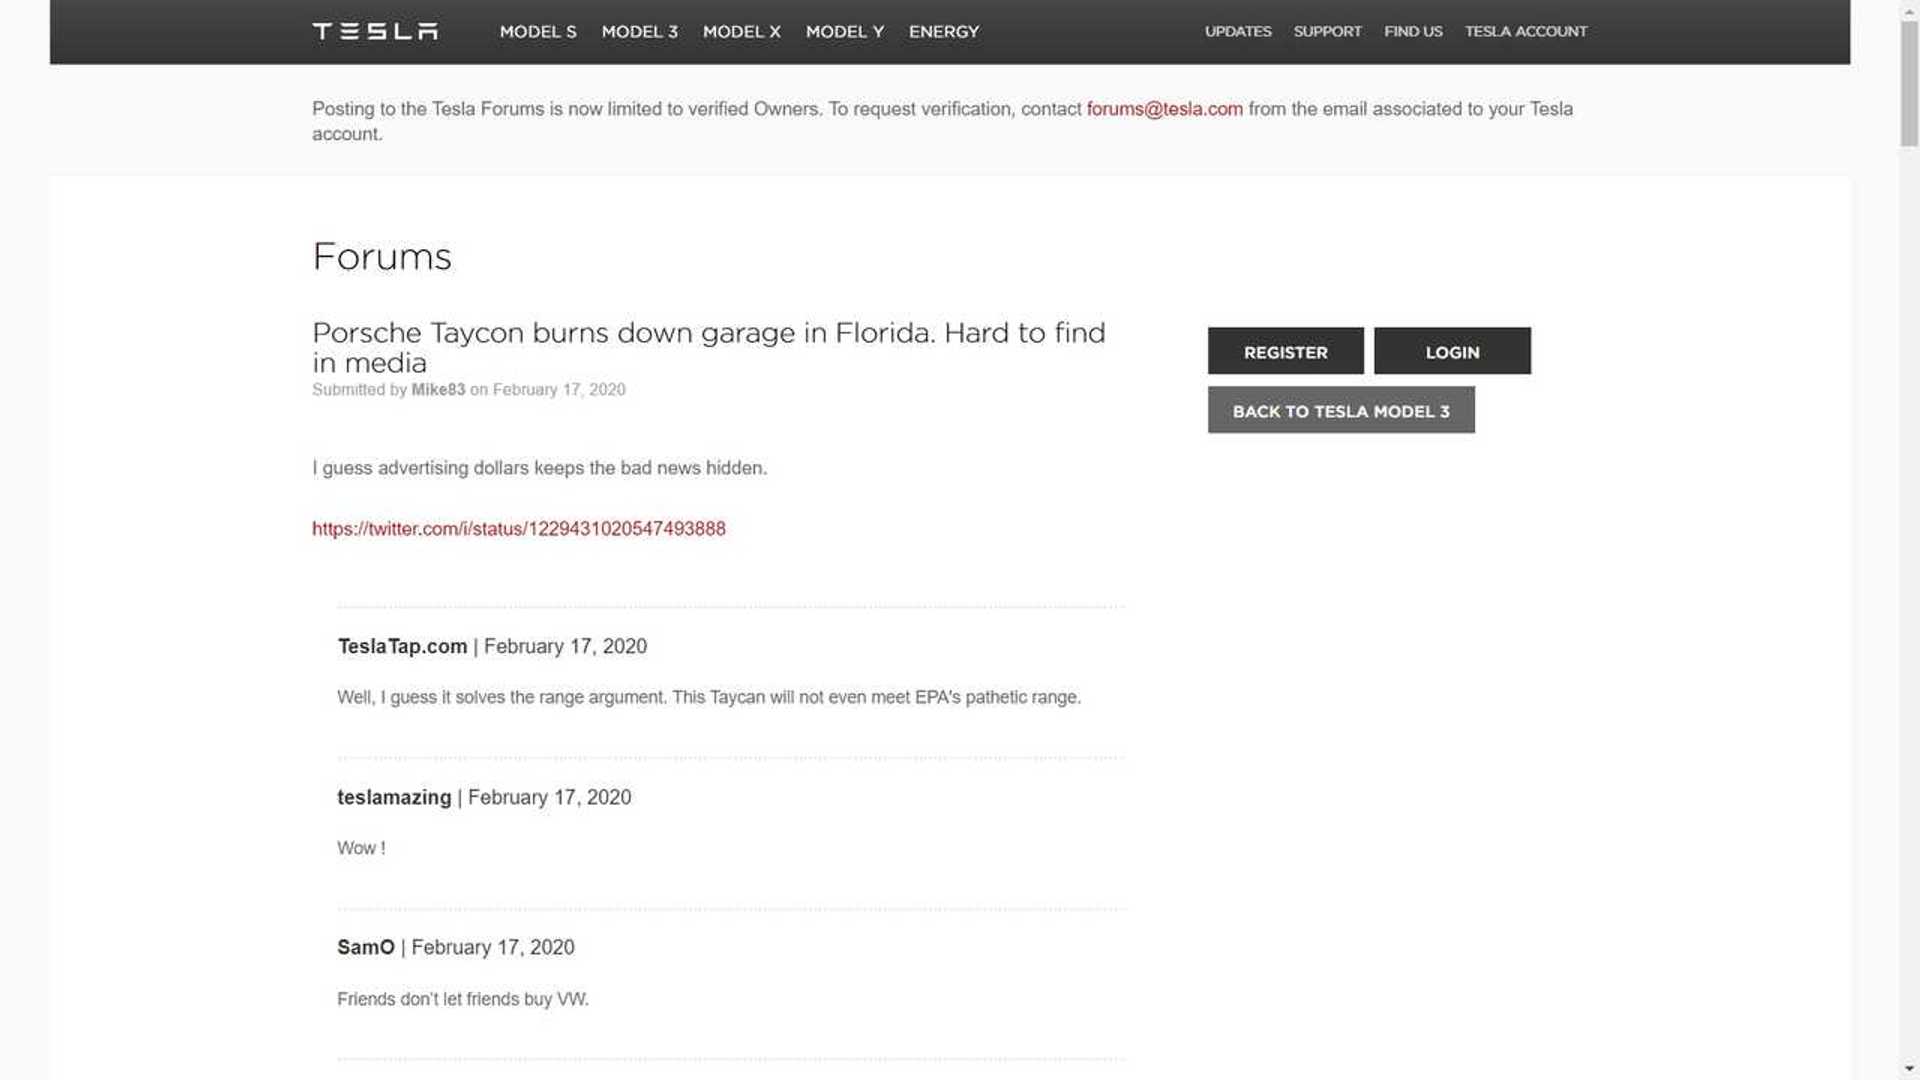Open the Twitter status link
The width and height of the screenshot is (1920, 1080).
tap(519, 529)
